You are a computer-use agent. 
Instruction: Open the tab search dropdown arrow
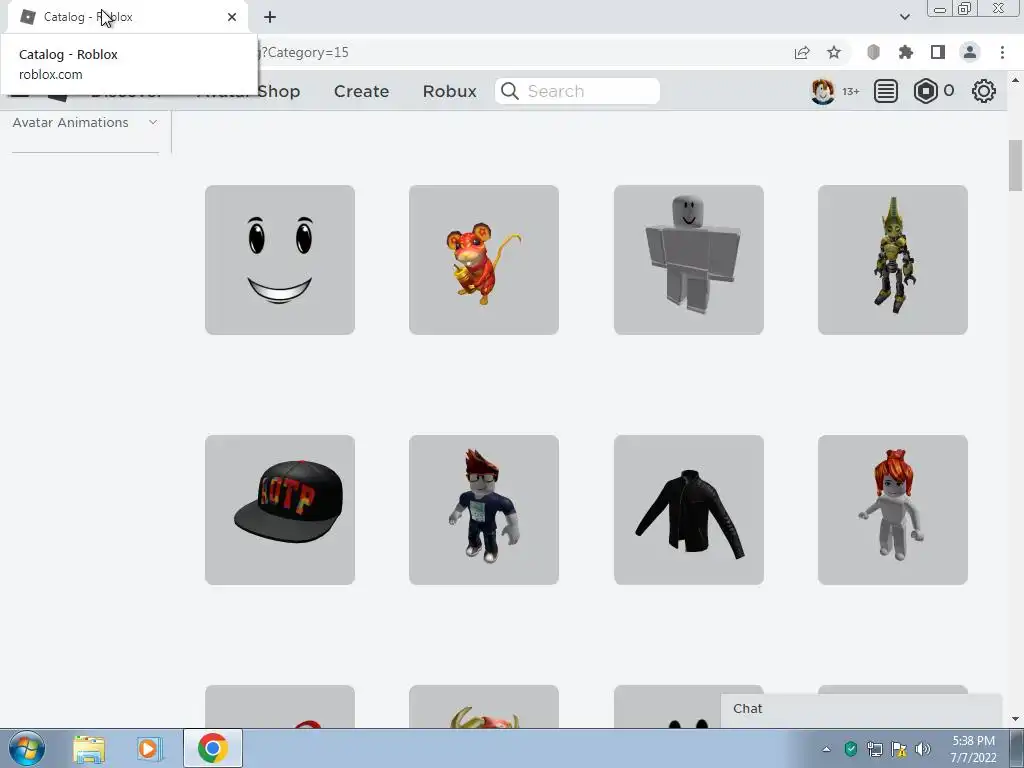point(904,17)
